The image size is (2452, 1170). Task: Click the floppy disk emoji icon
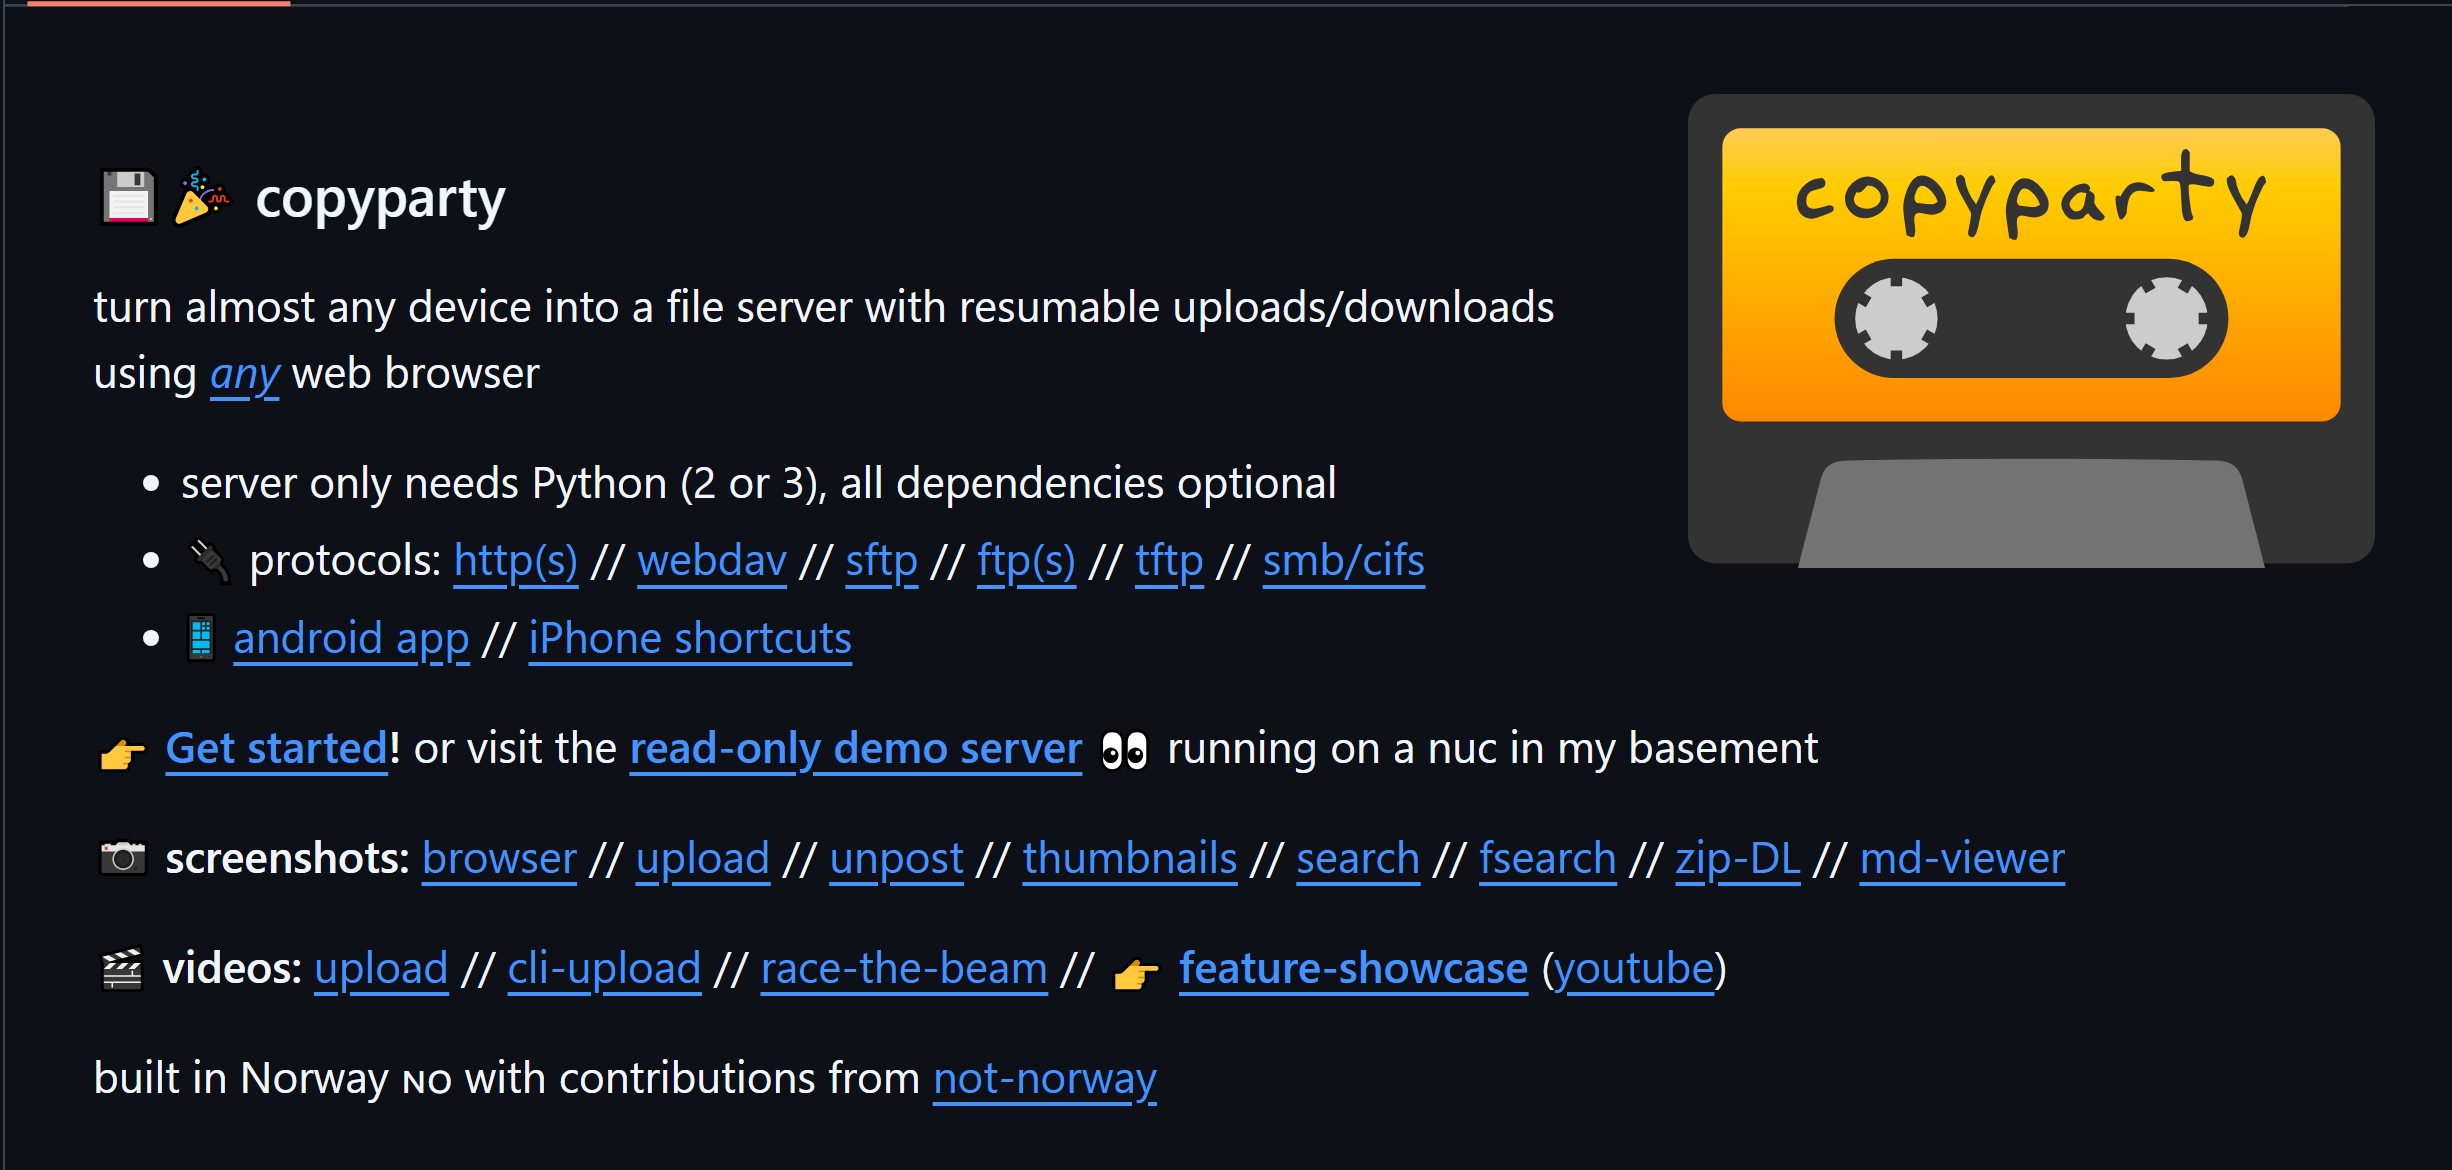(128, 197)
